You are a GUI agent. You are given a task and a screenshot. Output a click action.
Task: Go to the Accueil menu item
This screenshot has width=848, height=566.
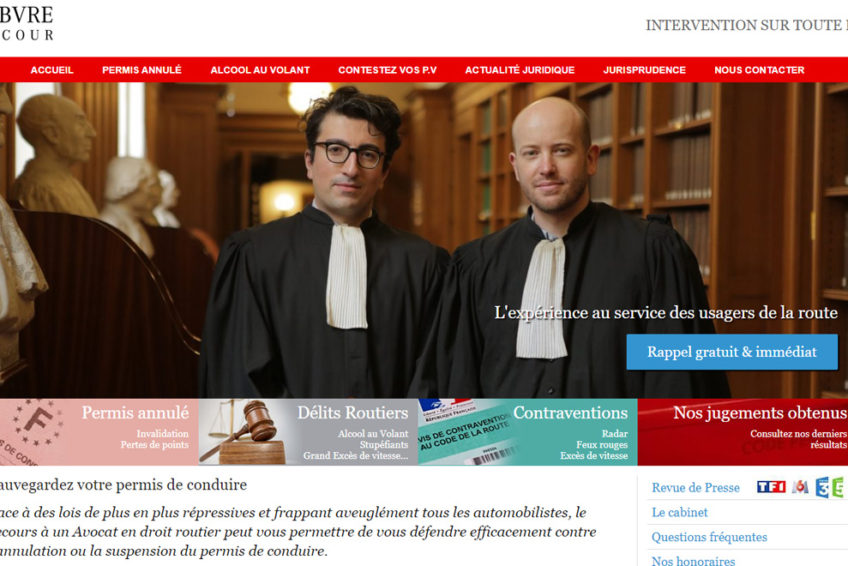pos(52,70)
